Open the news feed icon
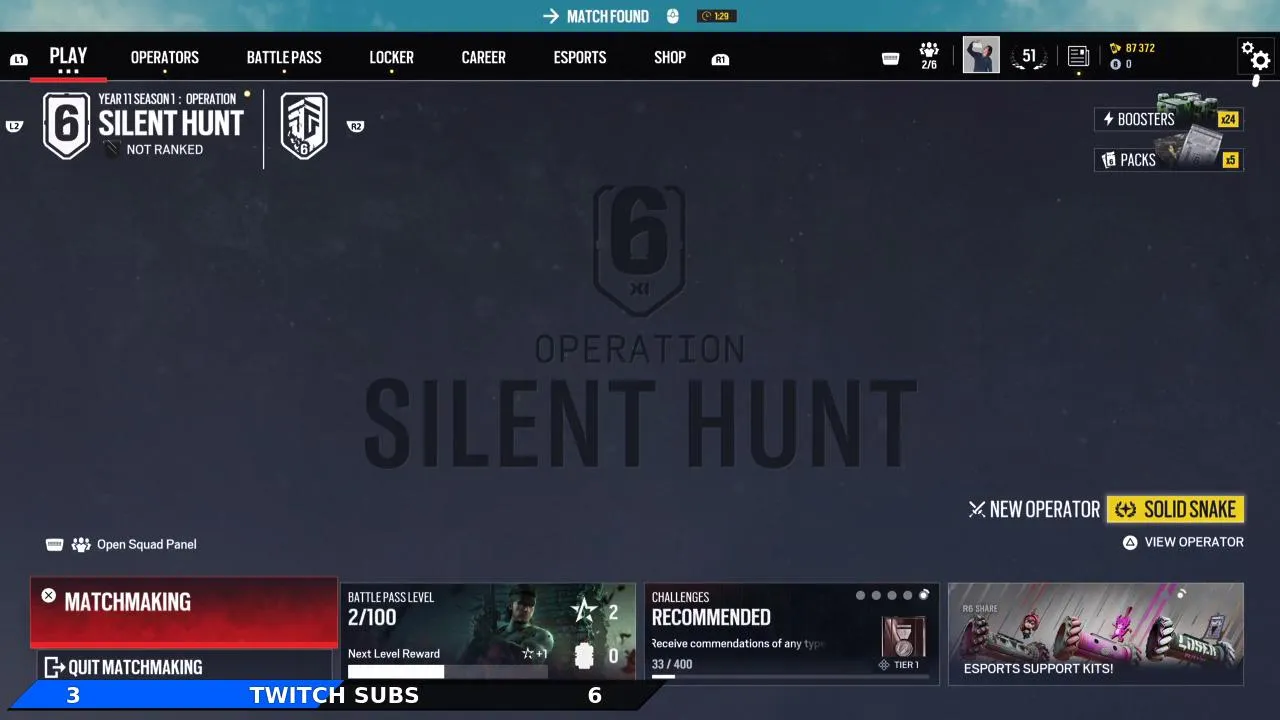This screenshot has width=1280, height=720. tap(1078, 57)
